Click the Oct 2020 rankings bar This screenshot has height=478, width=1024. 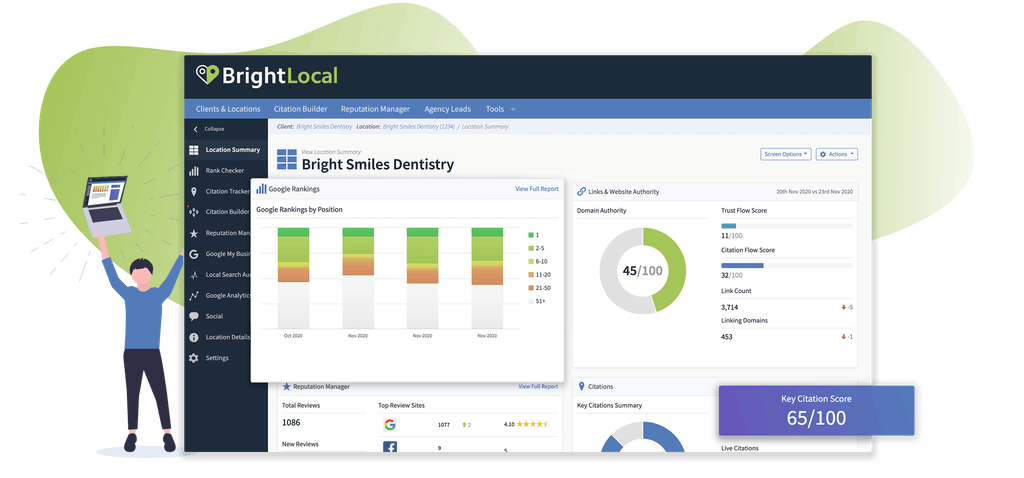tap(293, 278)
